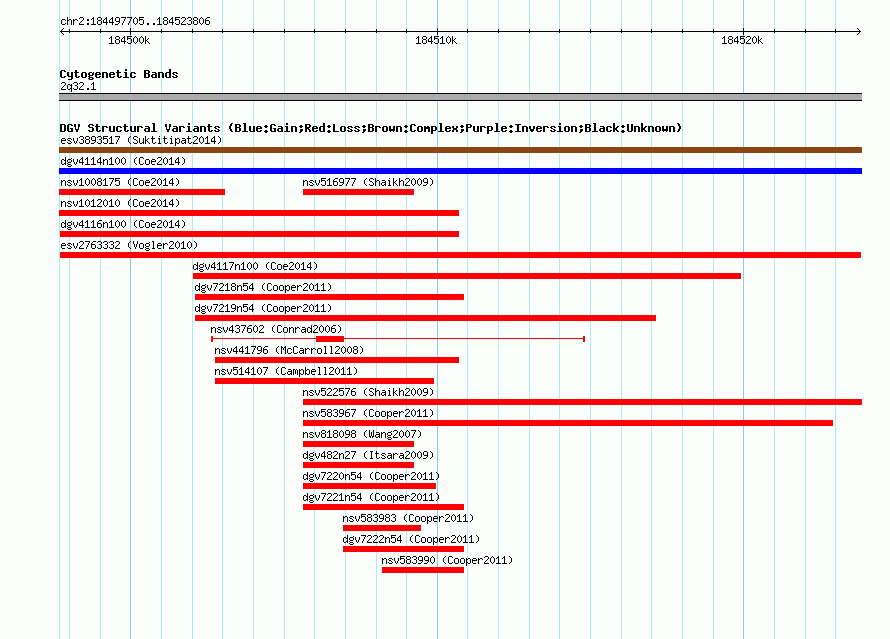This screenshot has width=890, height=639.
Task: Click the red bar under dgv7222n54
Action: click(404, 549)
